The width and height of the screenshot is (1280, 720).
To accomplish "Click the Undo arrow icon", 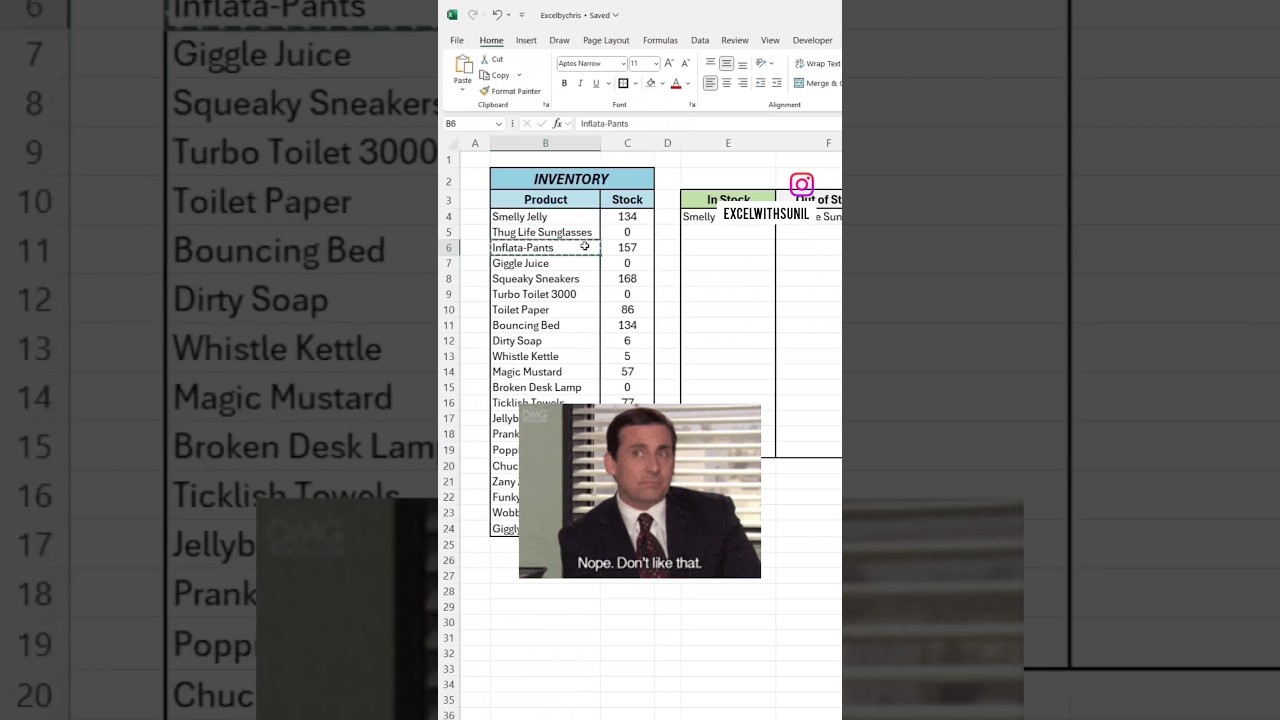I will click(x=497, y=15).
